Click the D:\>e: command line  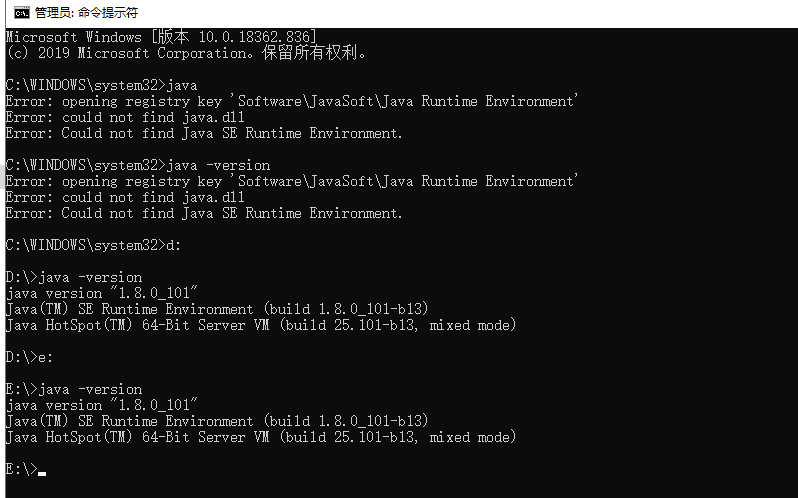tap(30, 357)
